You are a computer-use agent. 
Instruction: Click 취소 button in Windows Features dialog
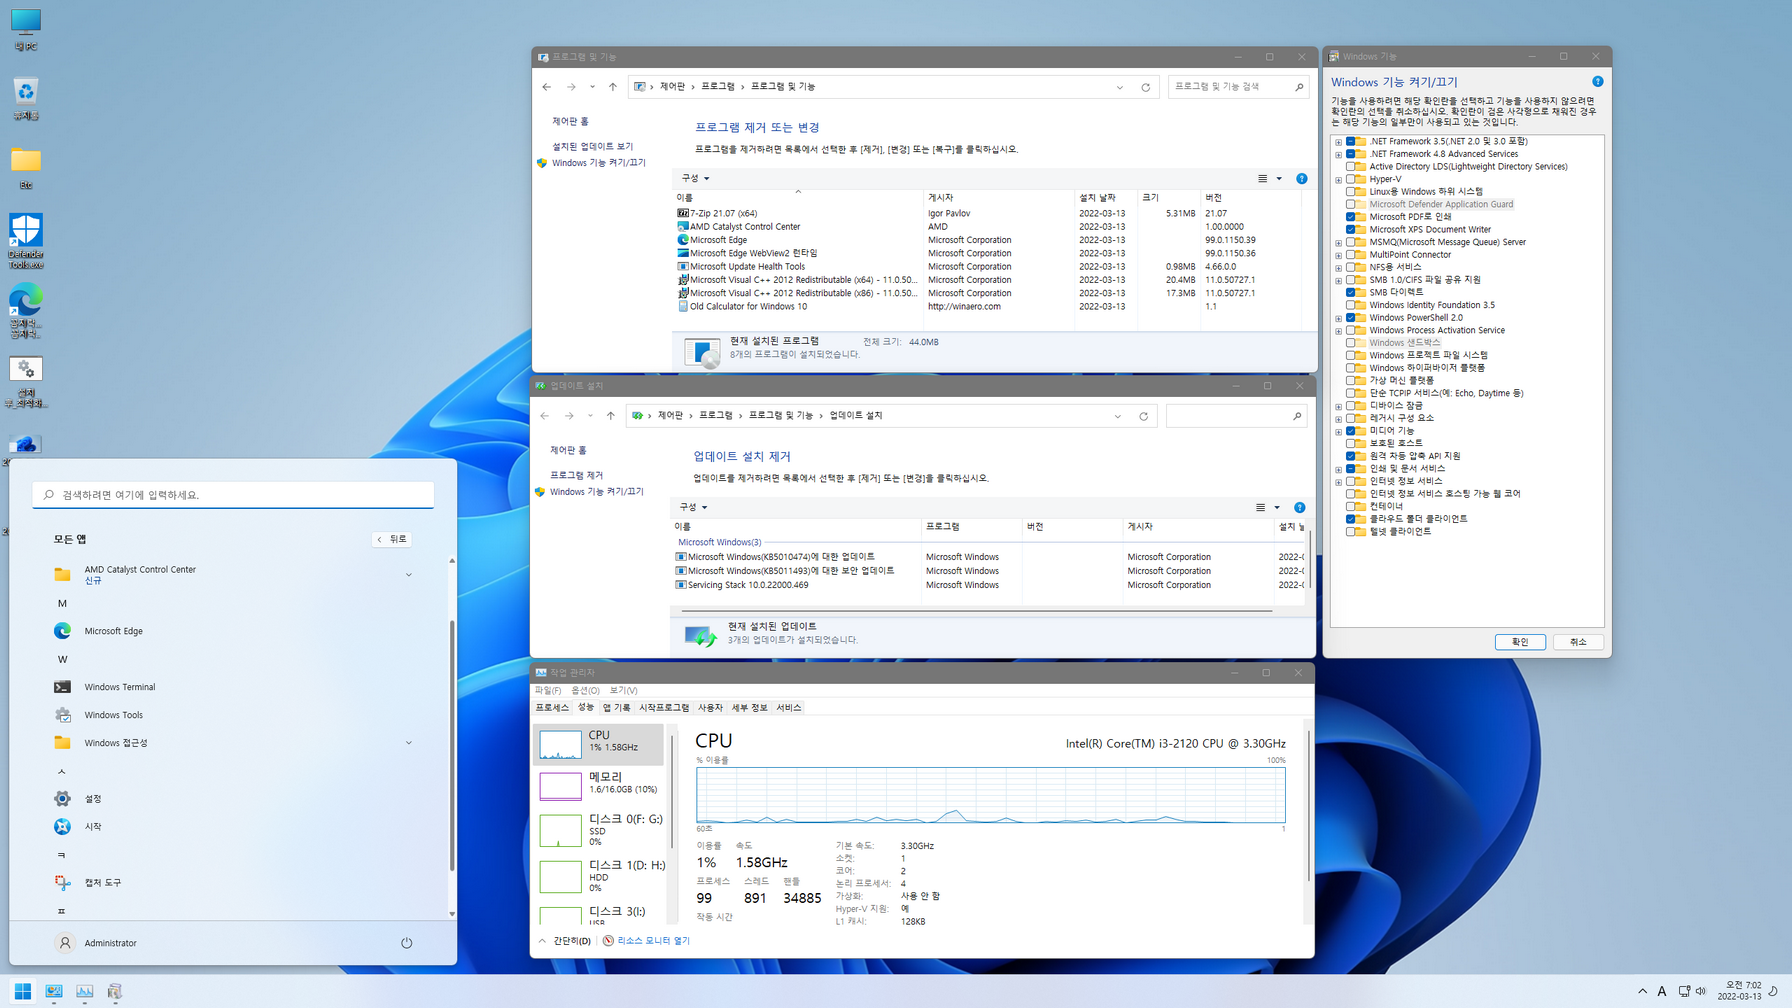click(1578, 642)
